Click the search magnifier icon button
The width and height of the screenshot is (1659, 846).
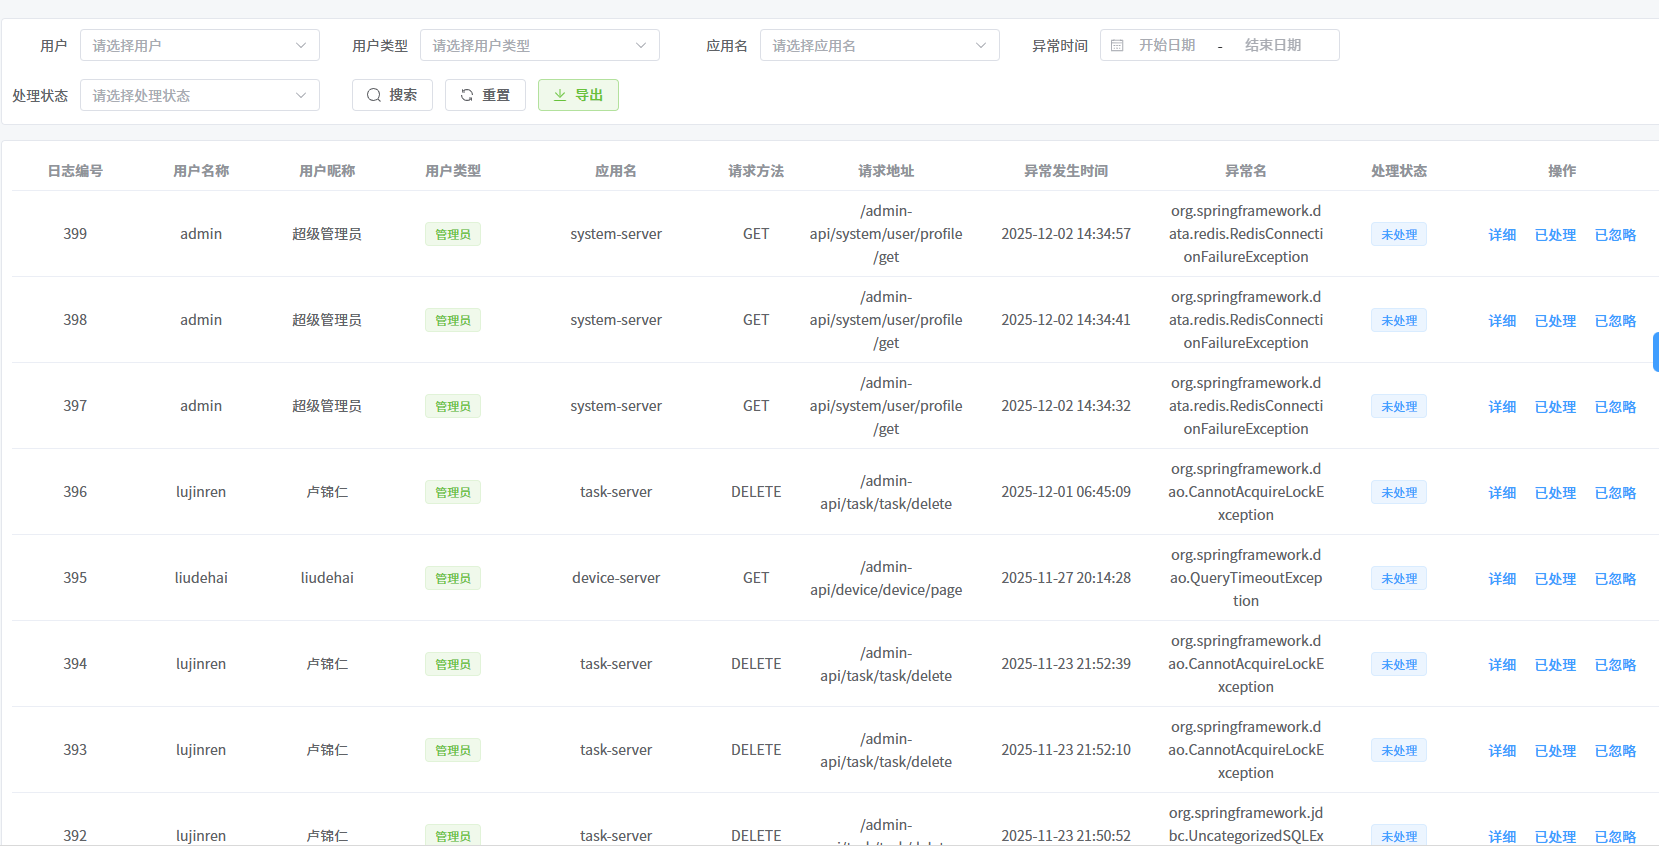(x=391, y=95)
